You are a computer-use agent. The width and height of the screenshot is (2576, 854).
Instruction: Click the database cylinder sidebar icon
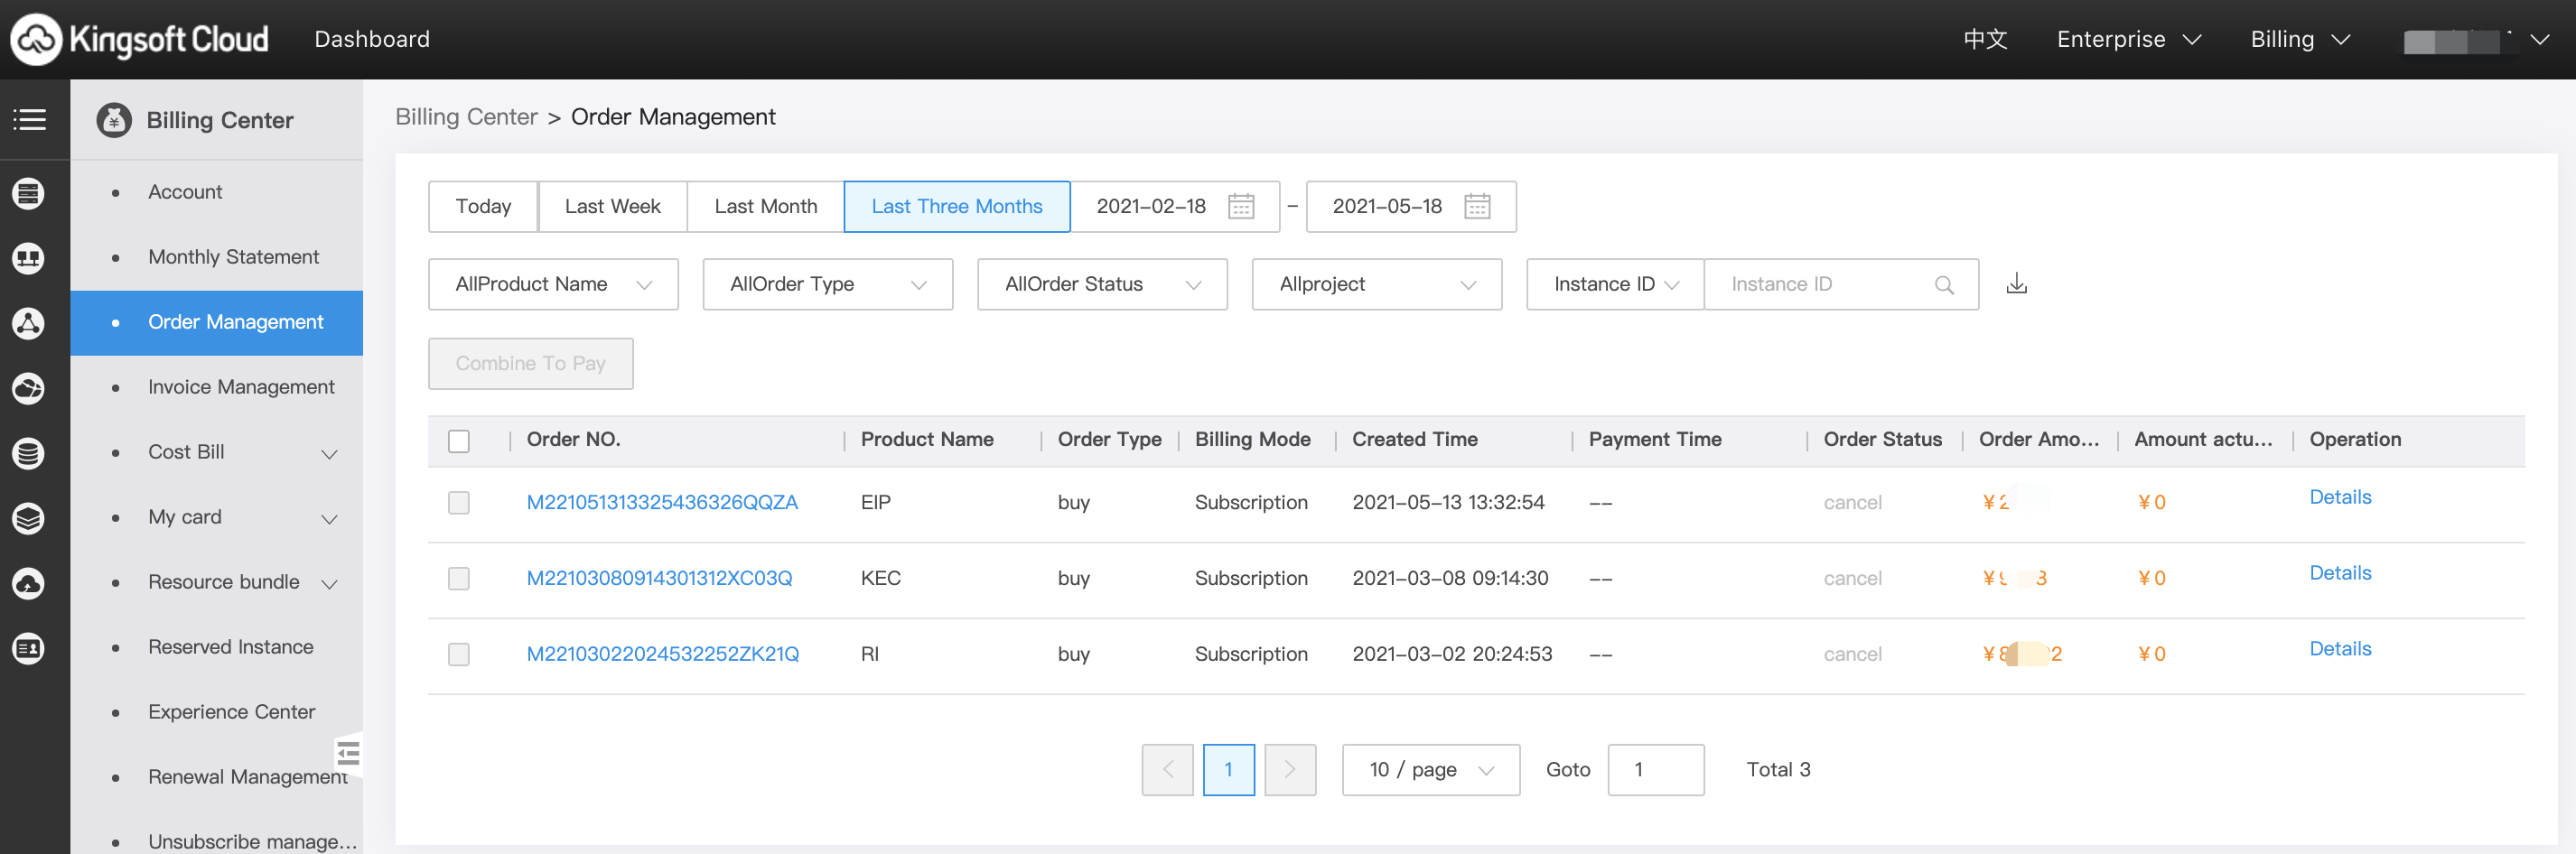[x=28, y=453]
